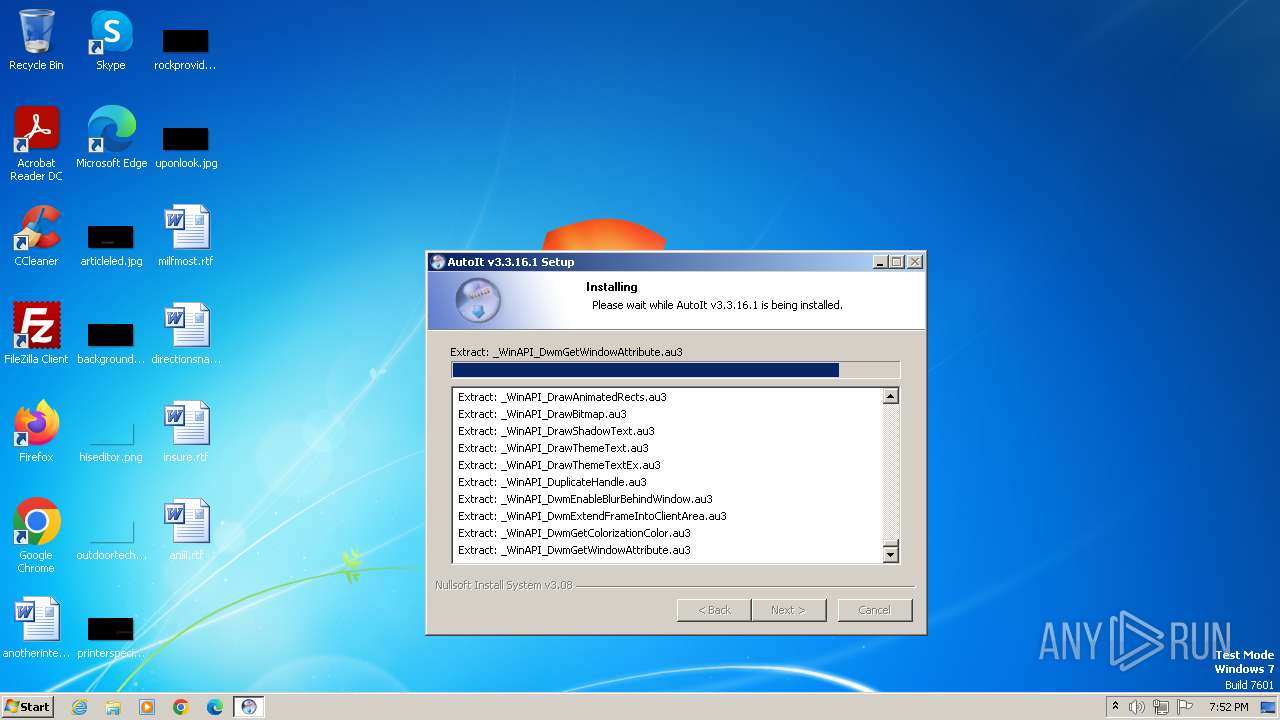Click the disabled Next button
Viewport: 1280px width, 720px height.
point(788,610)
